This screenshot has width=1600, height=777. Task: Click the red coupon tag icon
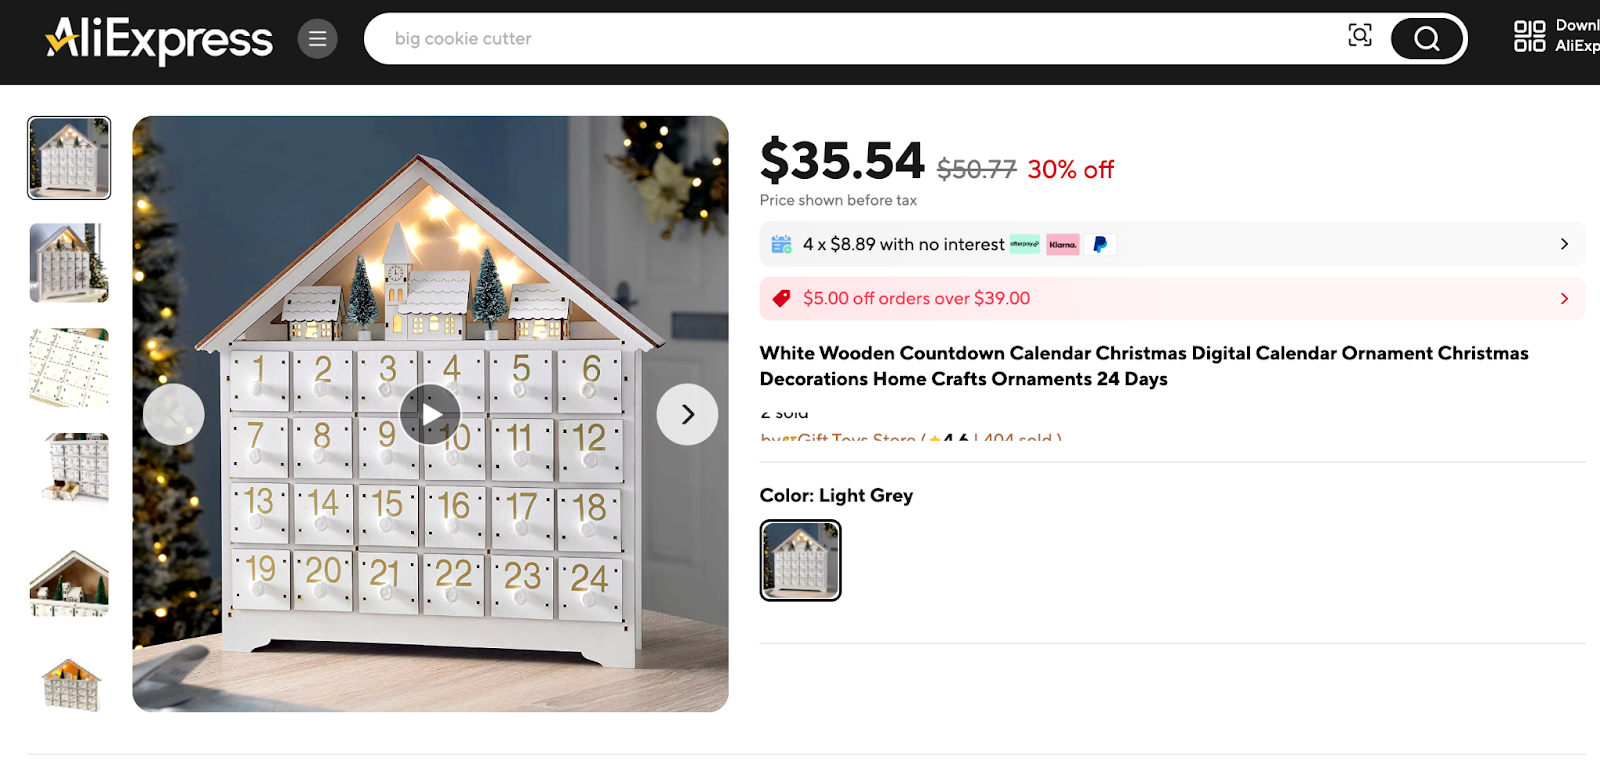coord(782,298)
